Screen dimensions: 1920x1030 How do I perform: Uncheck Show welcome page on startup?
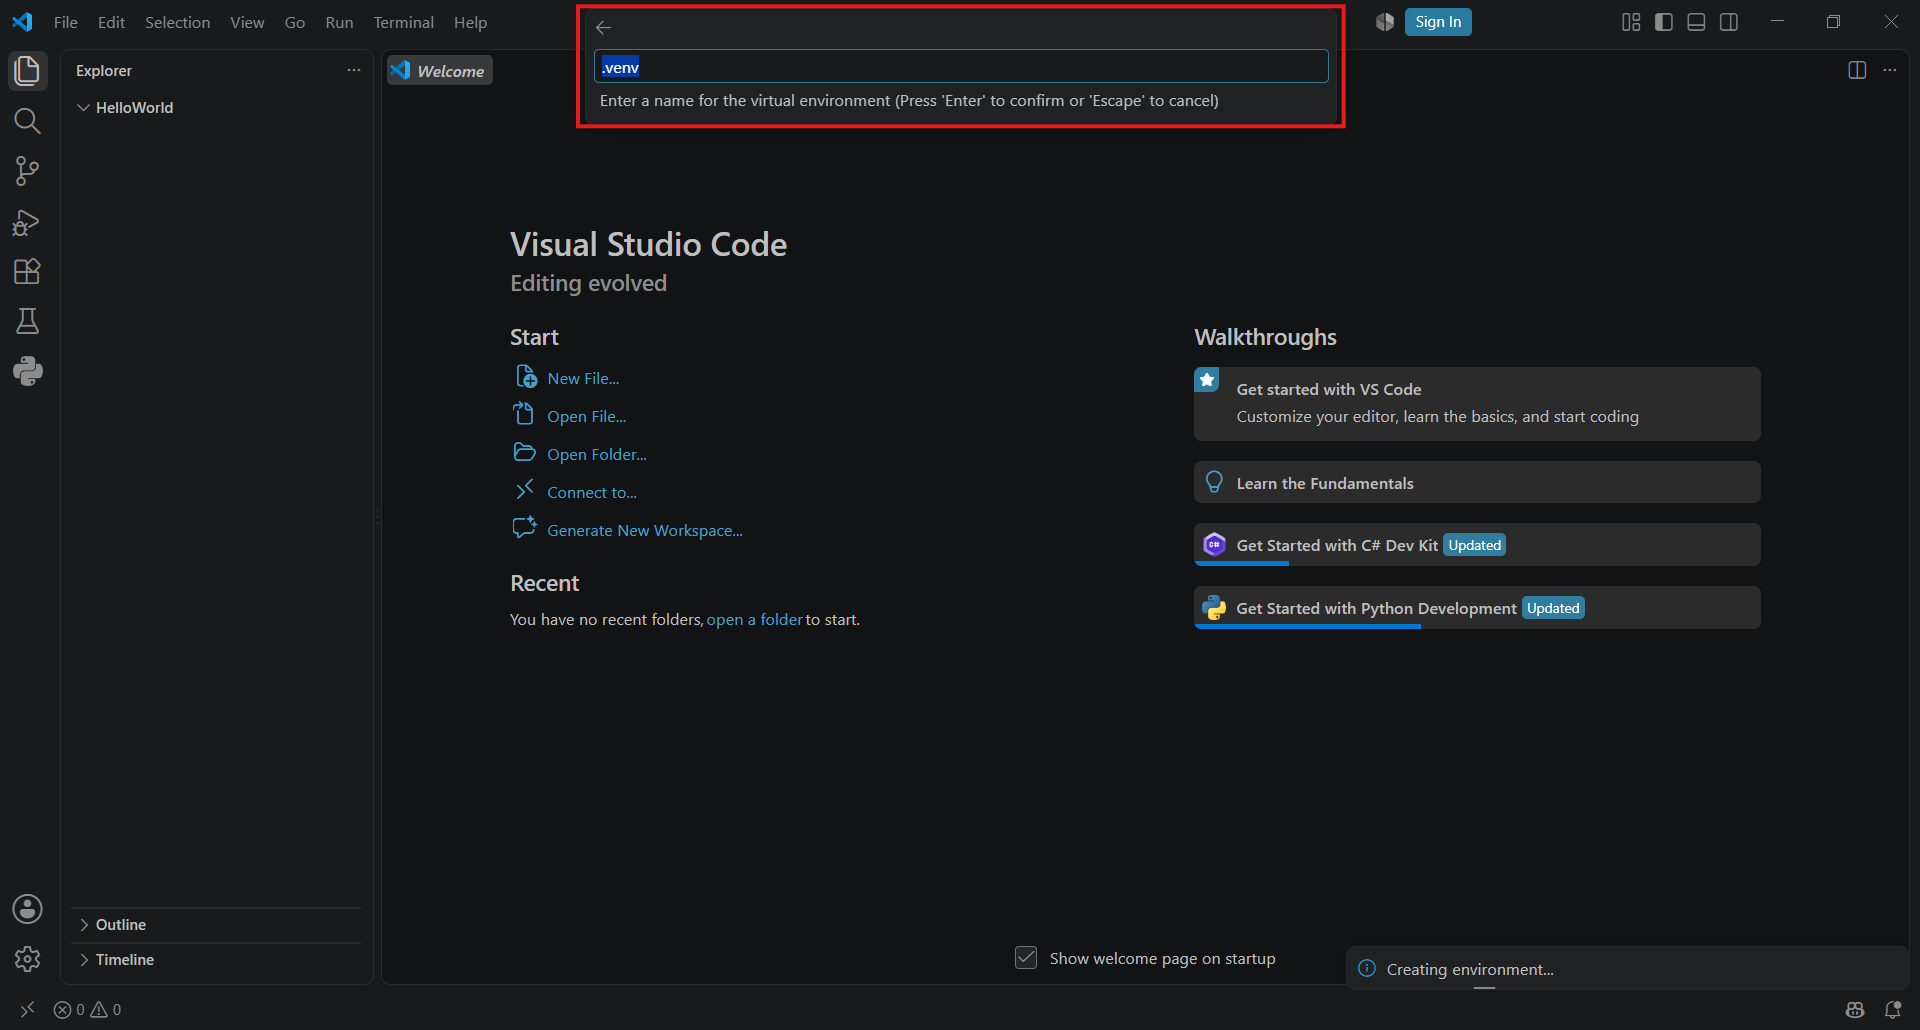pyautogui.click(x=1026, y=958)
